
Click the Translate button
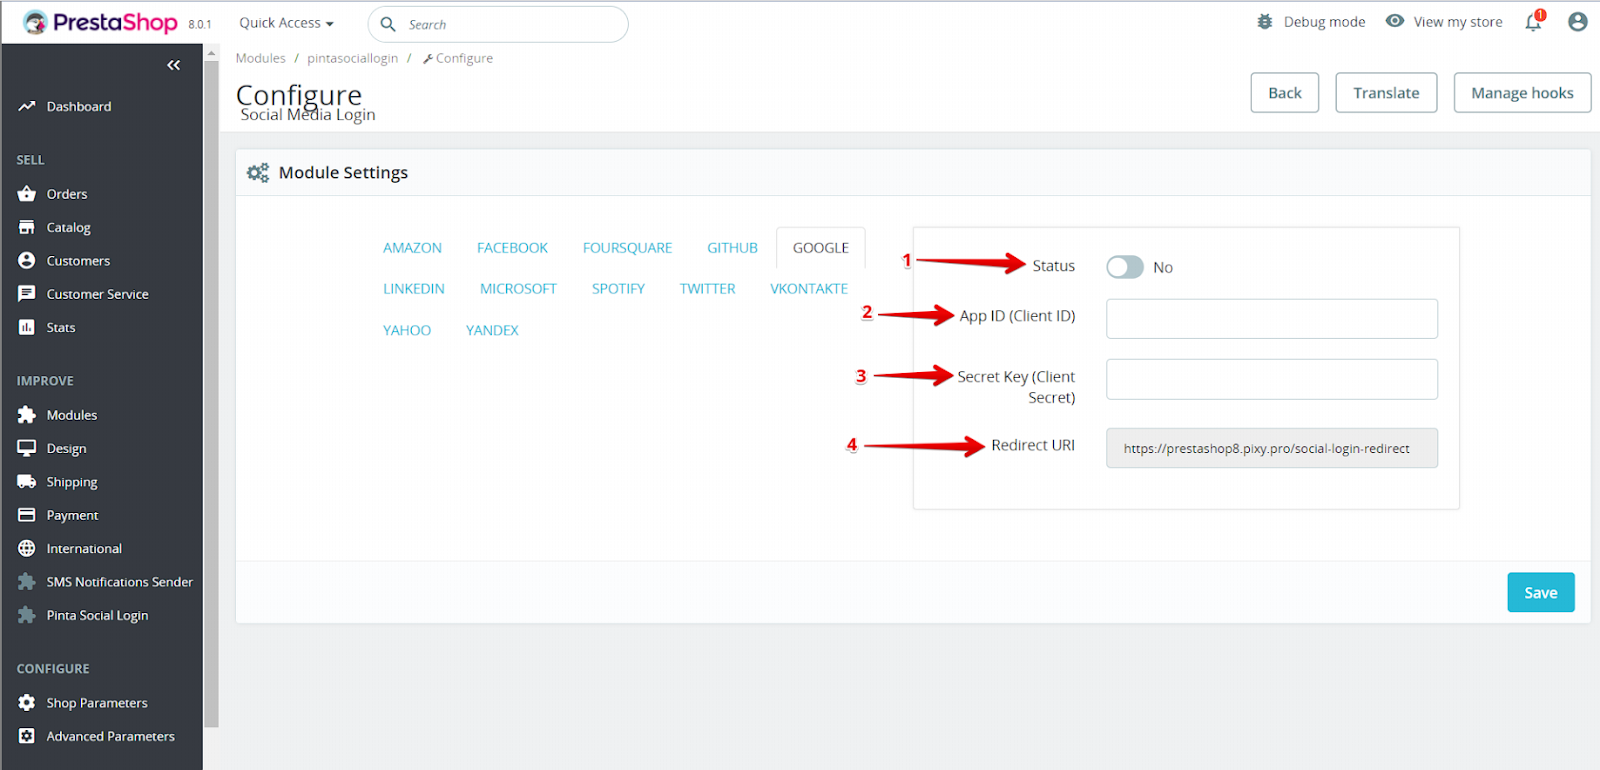click(x=1386, y=93)
